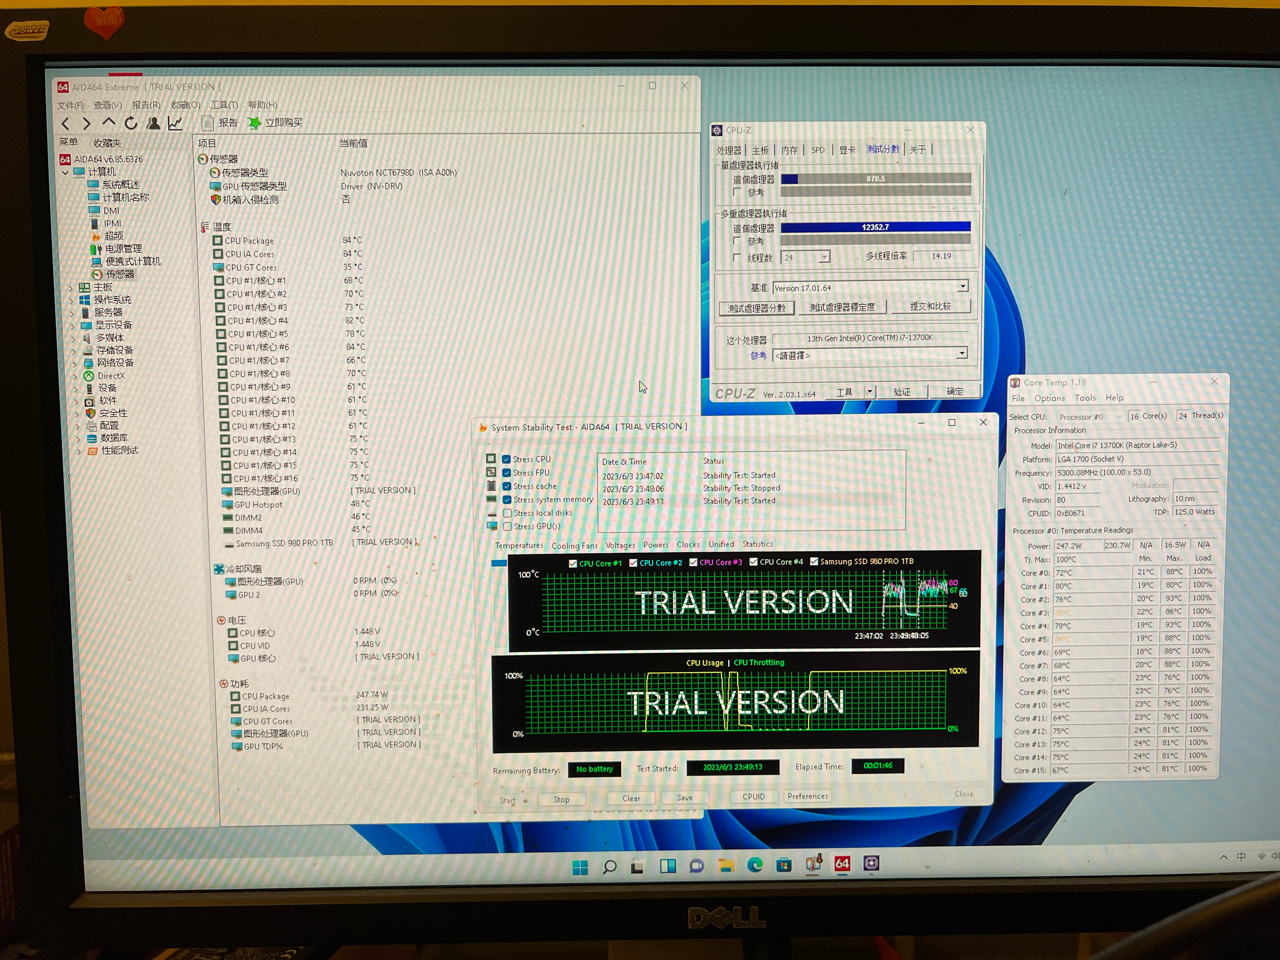This screenshot has width=1280, height=960.
Task: Open the 請選擇 reference processor dropdown
Action: tap(961, 354)
